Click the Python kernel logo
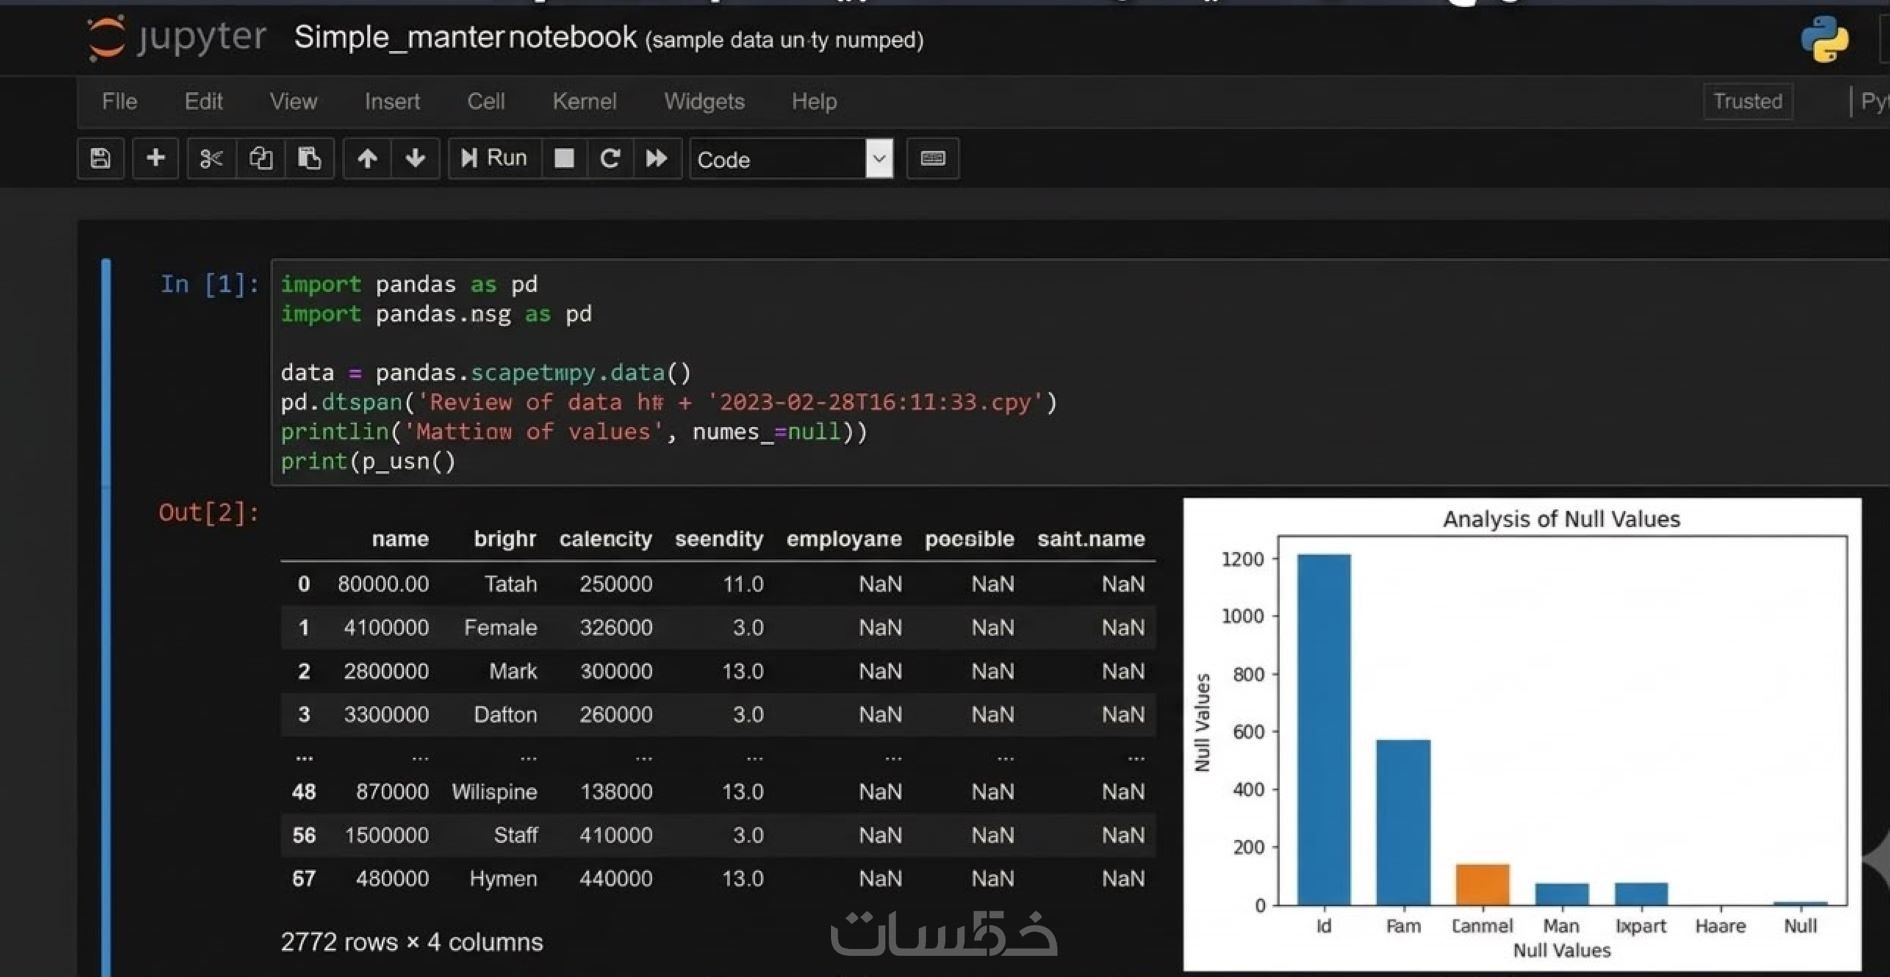This screenshot has width=1890, height=977. 1824,40
